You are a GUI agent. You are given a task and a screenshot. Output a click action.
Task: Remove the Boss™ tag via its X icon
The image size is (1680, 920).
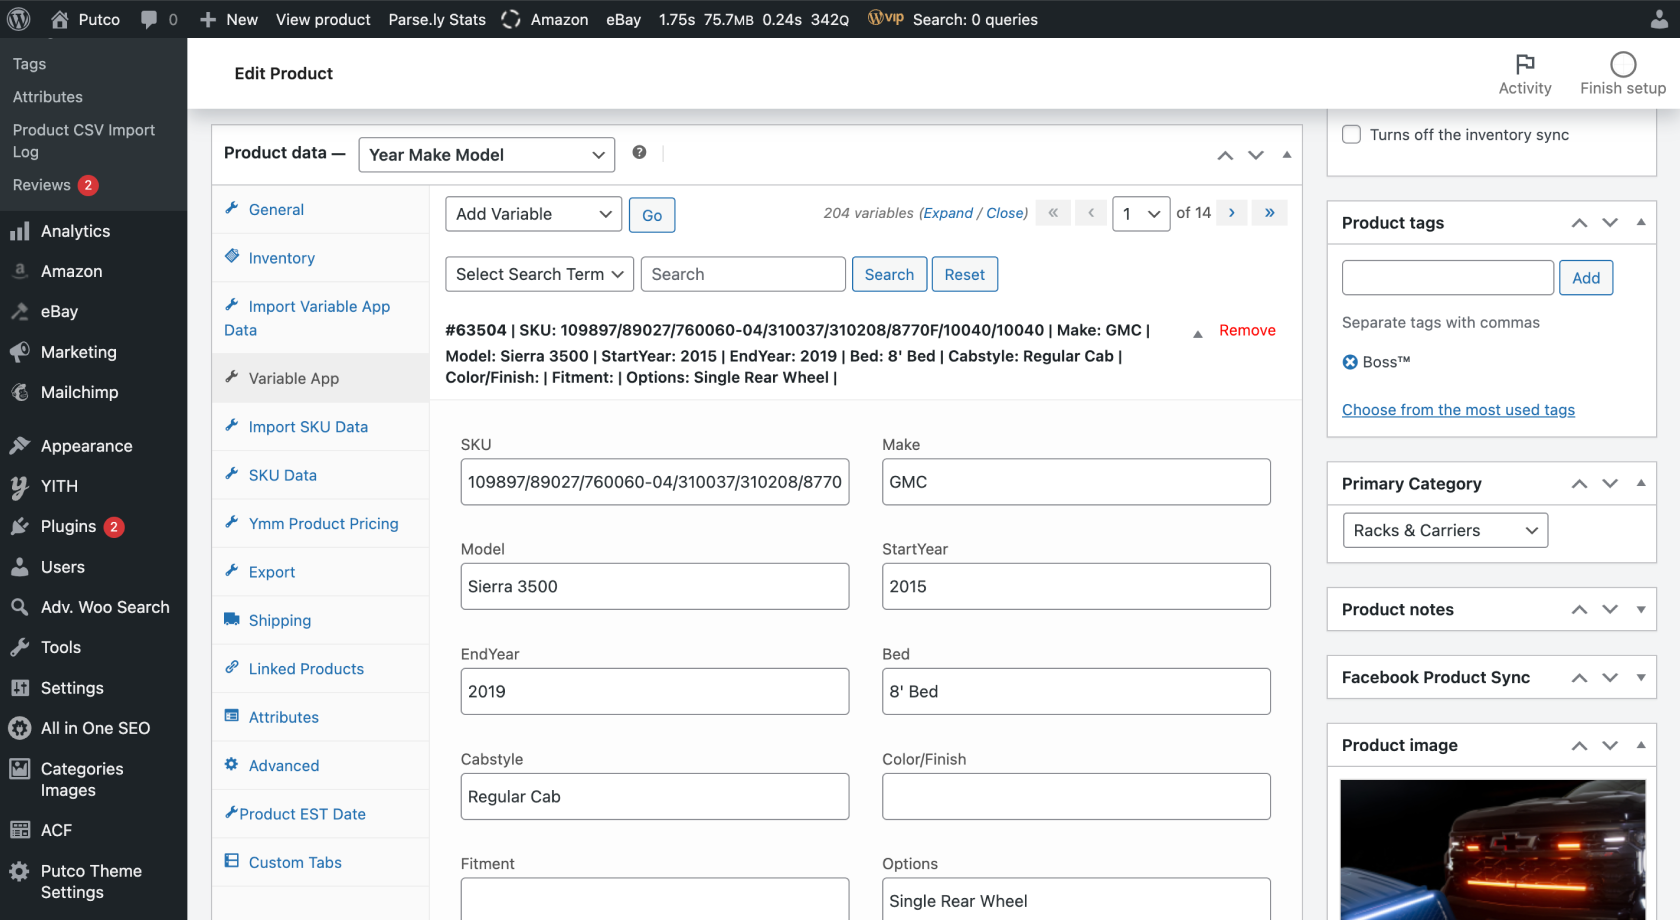1350,362
